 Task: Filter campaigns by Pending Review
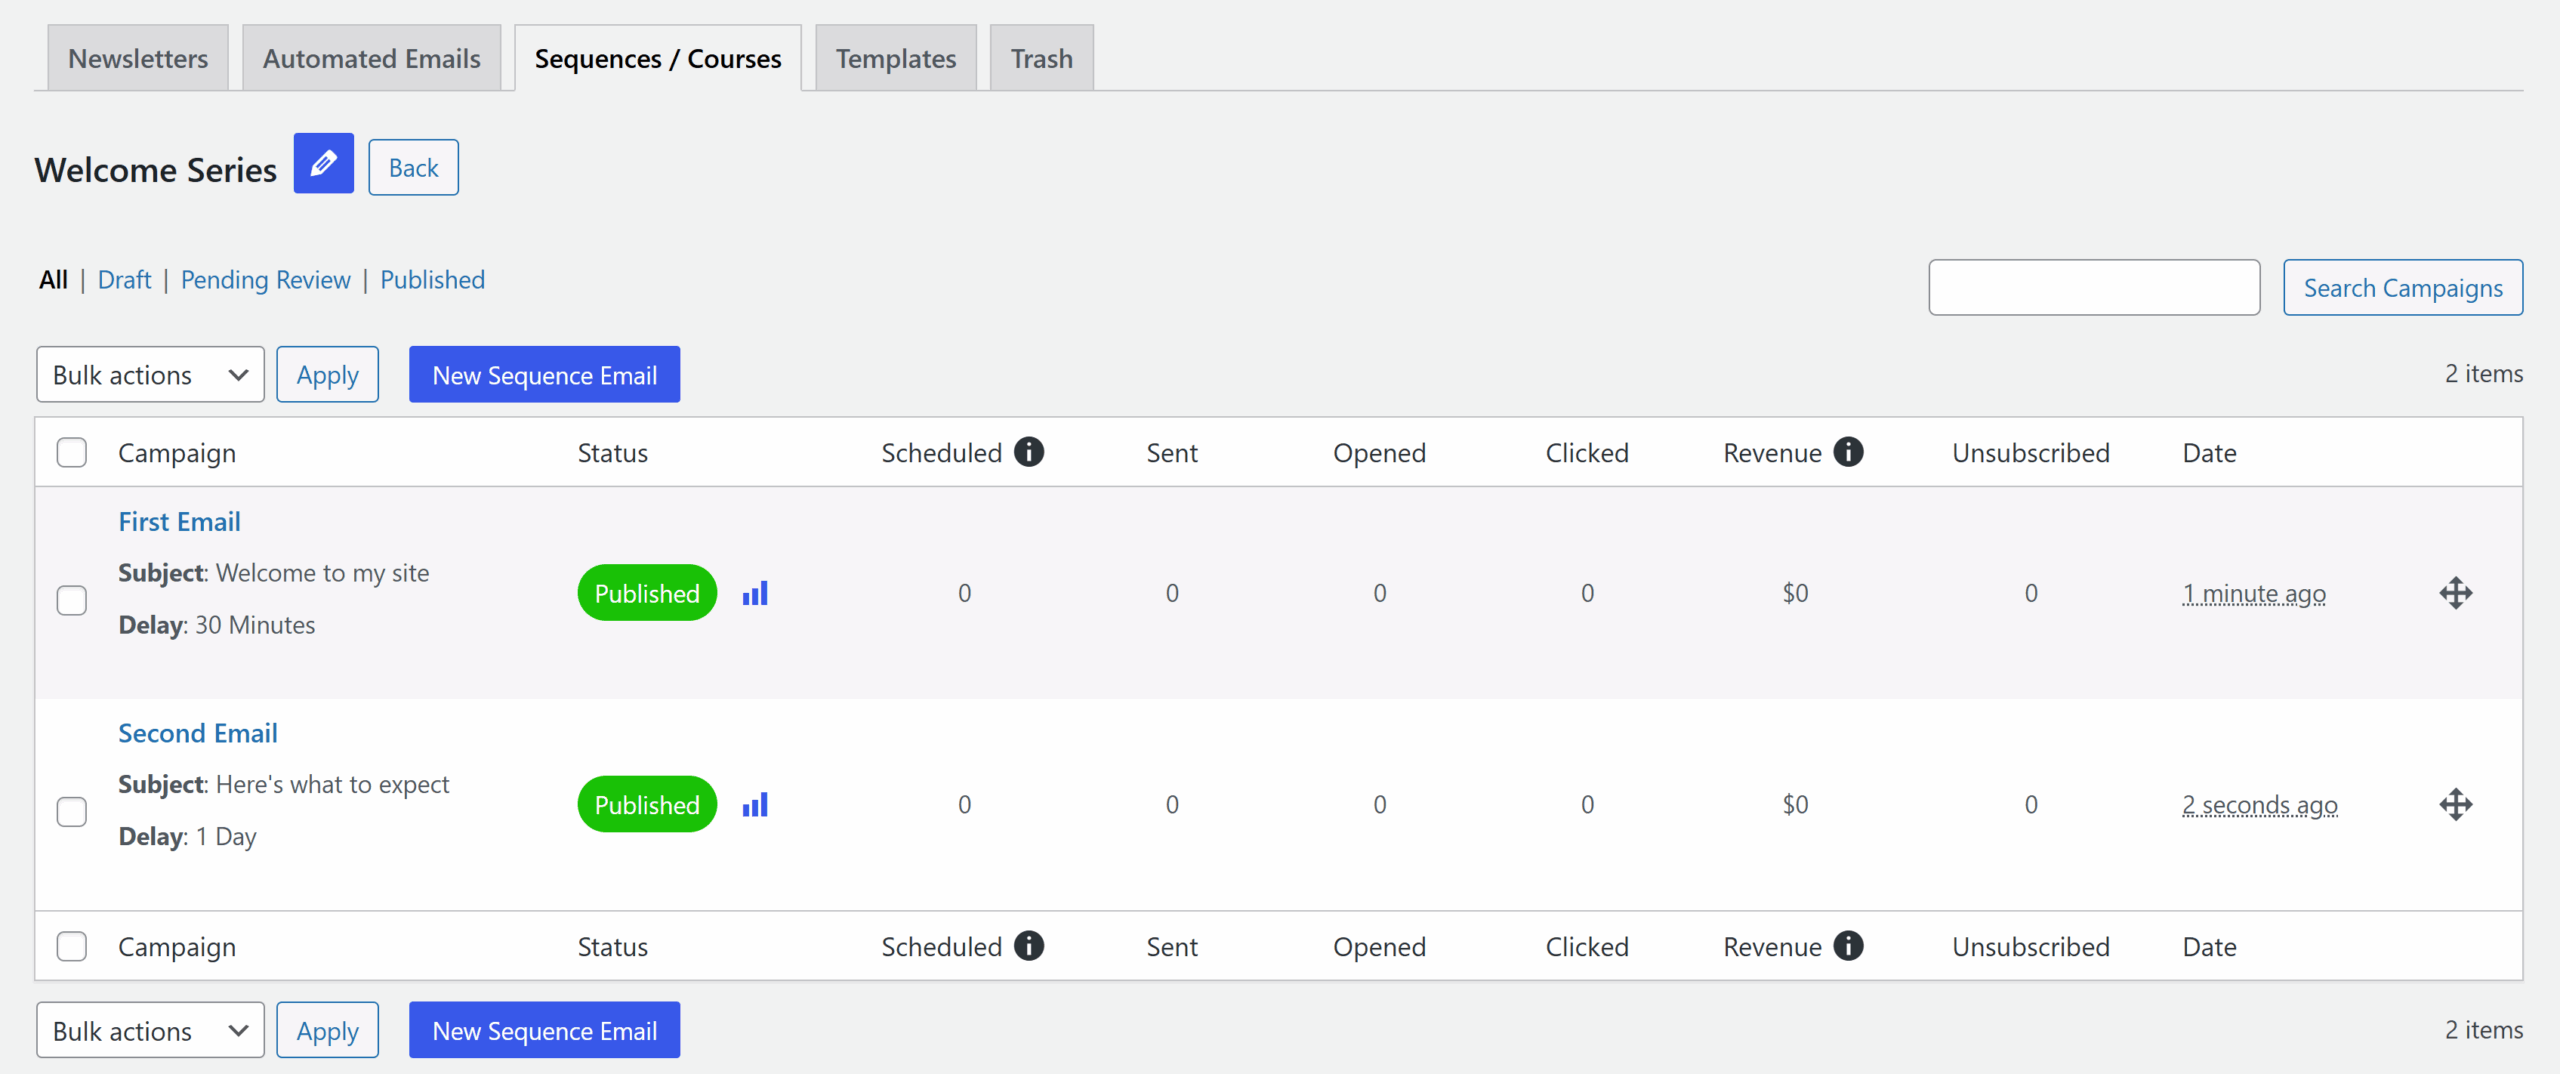point(265,280)
